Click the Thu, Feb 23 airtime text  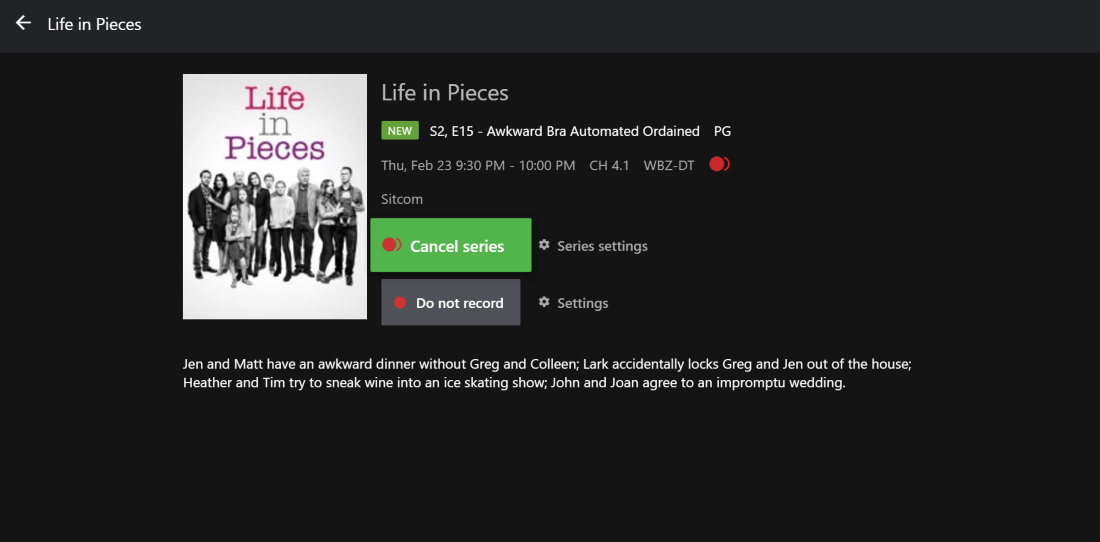point(478,165)
